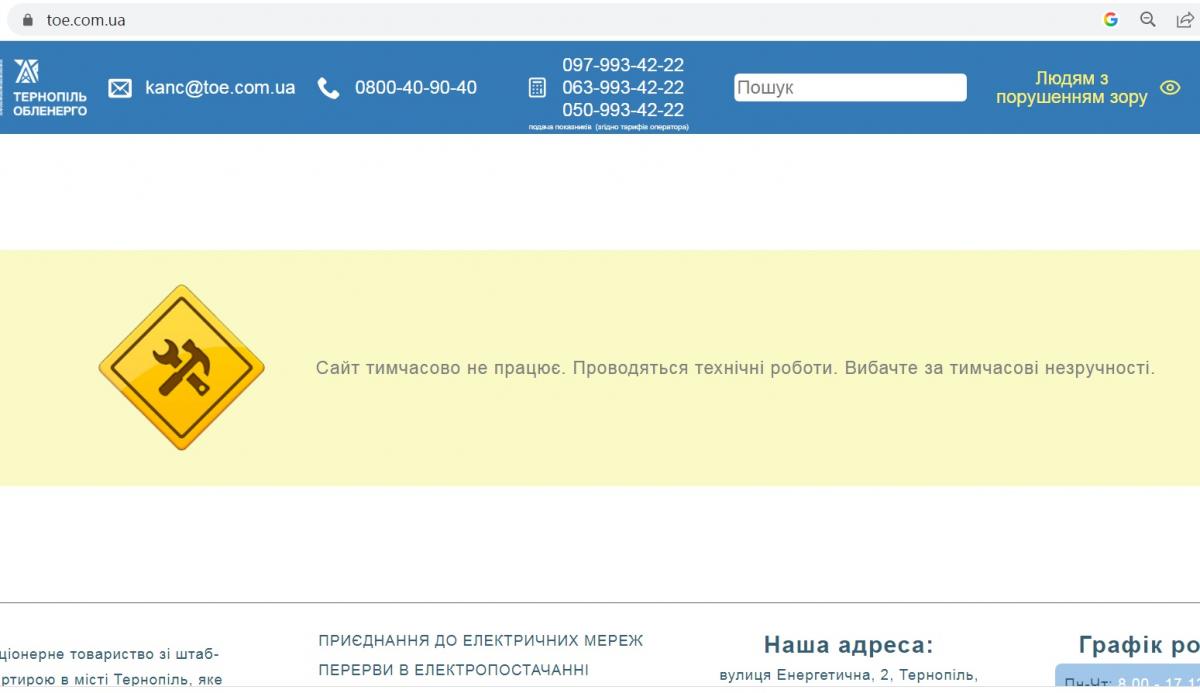The height and width of the screenshot is (693, 1200).
Task: Toggle the eye accessibility icon
Action: (1169, 88)
